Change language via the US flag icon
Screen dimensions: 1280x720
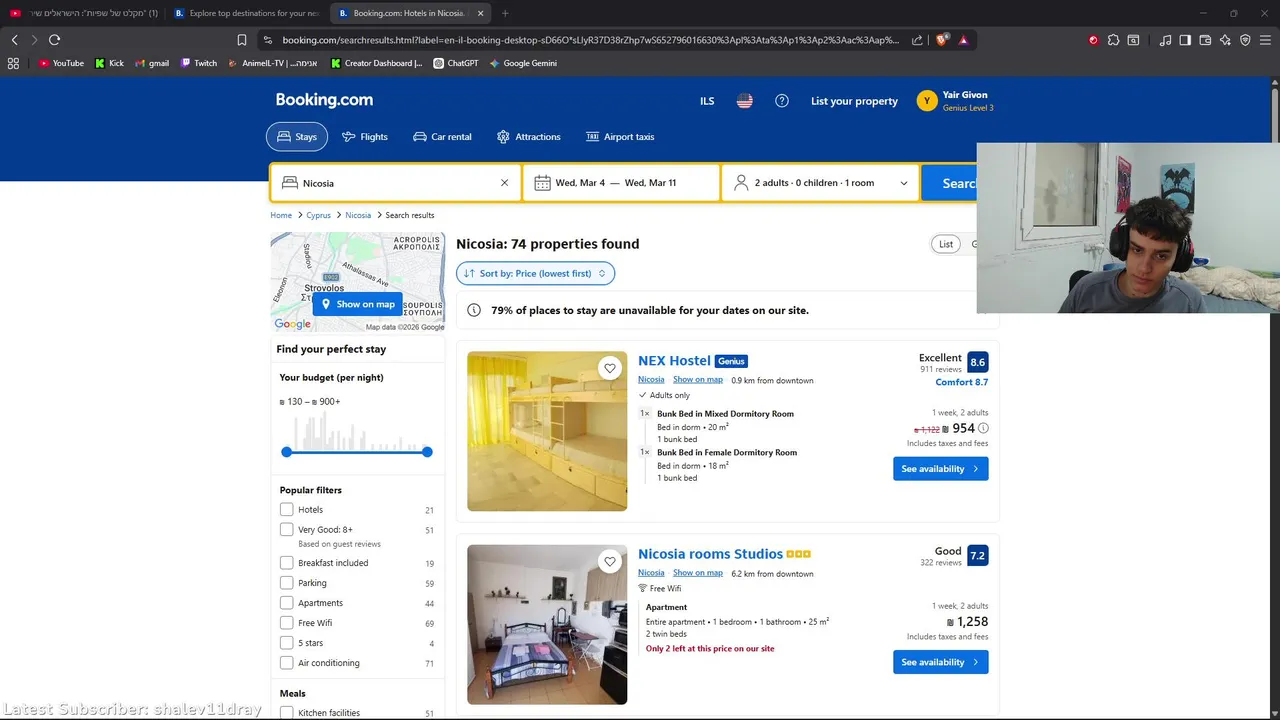tap(745, 101)
